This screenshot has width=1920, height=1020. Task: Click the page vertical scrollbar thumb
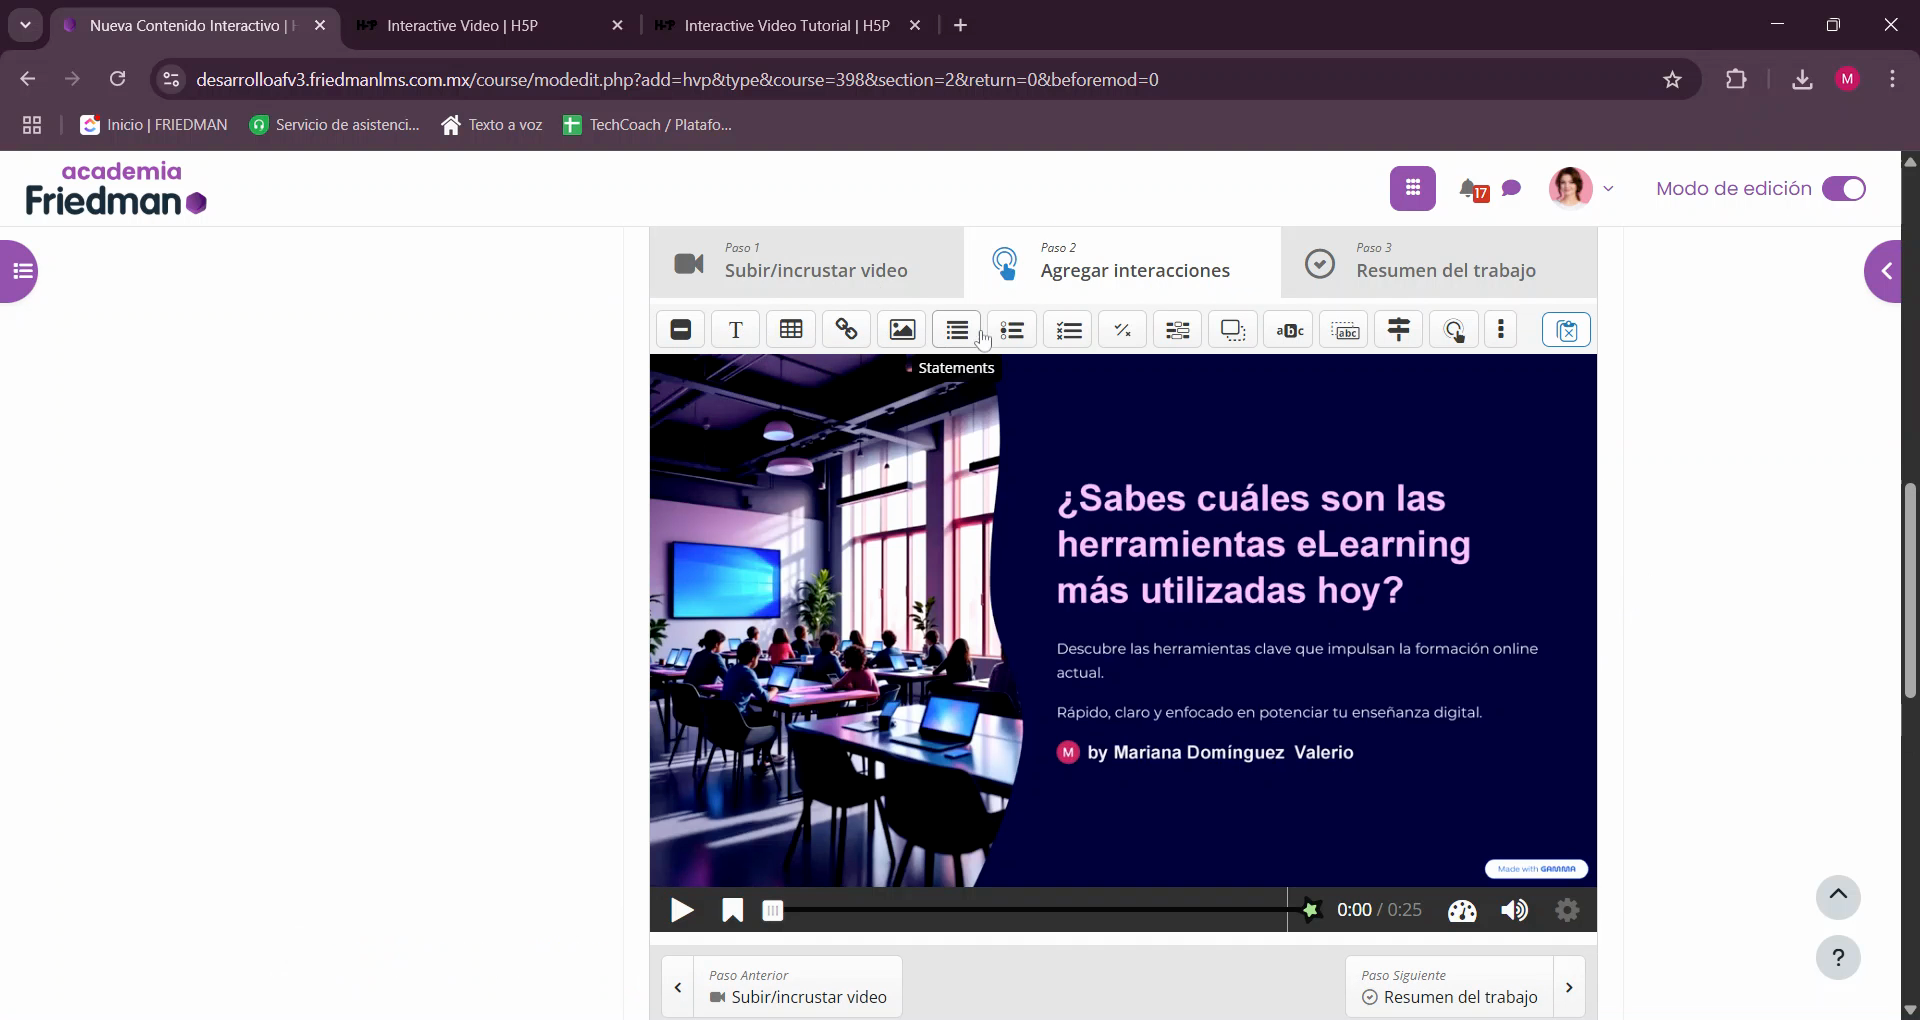1910,590
